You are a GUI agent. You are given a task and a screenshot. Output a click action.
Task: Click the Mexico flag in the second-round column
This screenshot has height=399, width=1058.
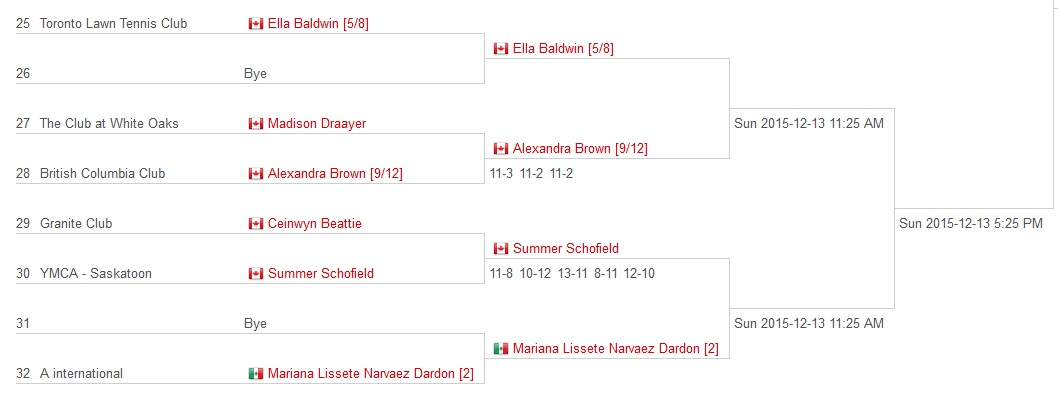[x=501, y=348]
